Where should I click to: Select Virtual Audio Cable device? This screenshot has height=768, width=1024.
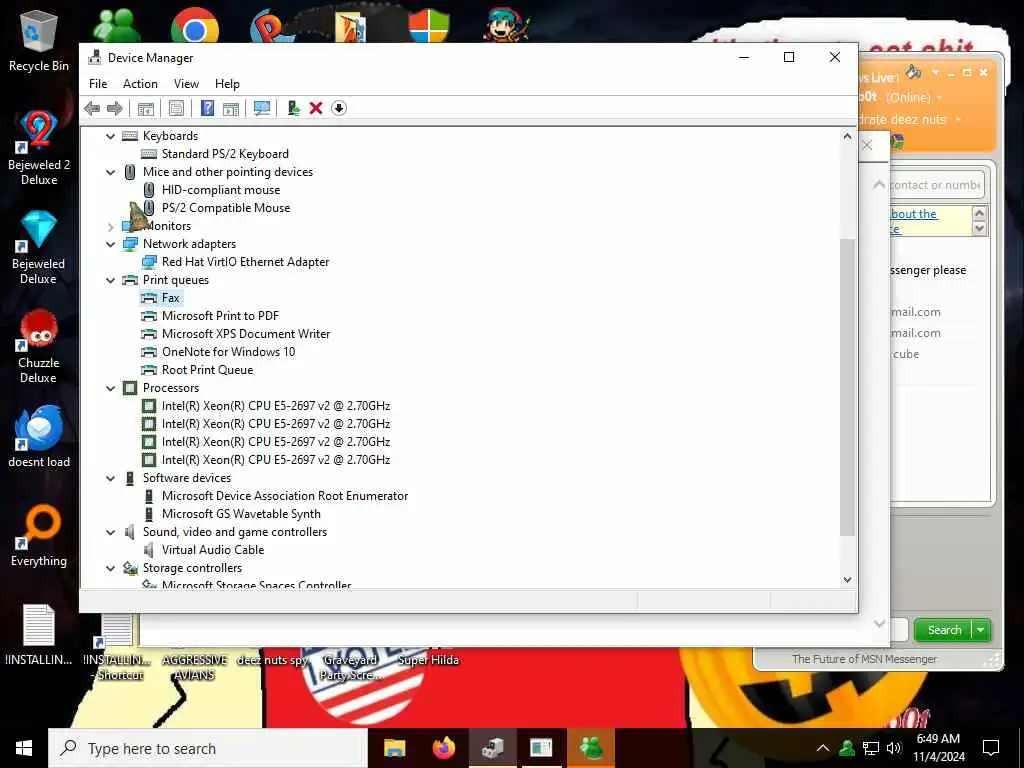click(213, 550)
